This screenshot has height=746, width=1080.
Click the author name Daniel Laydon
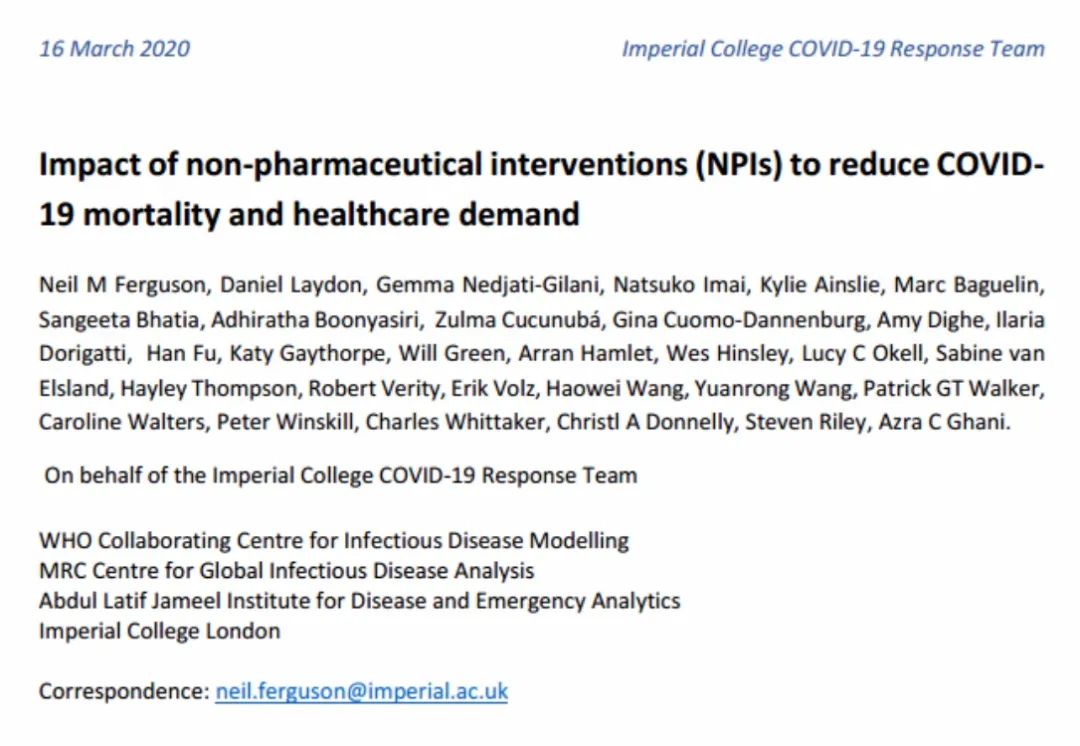click(291, 284)
